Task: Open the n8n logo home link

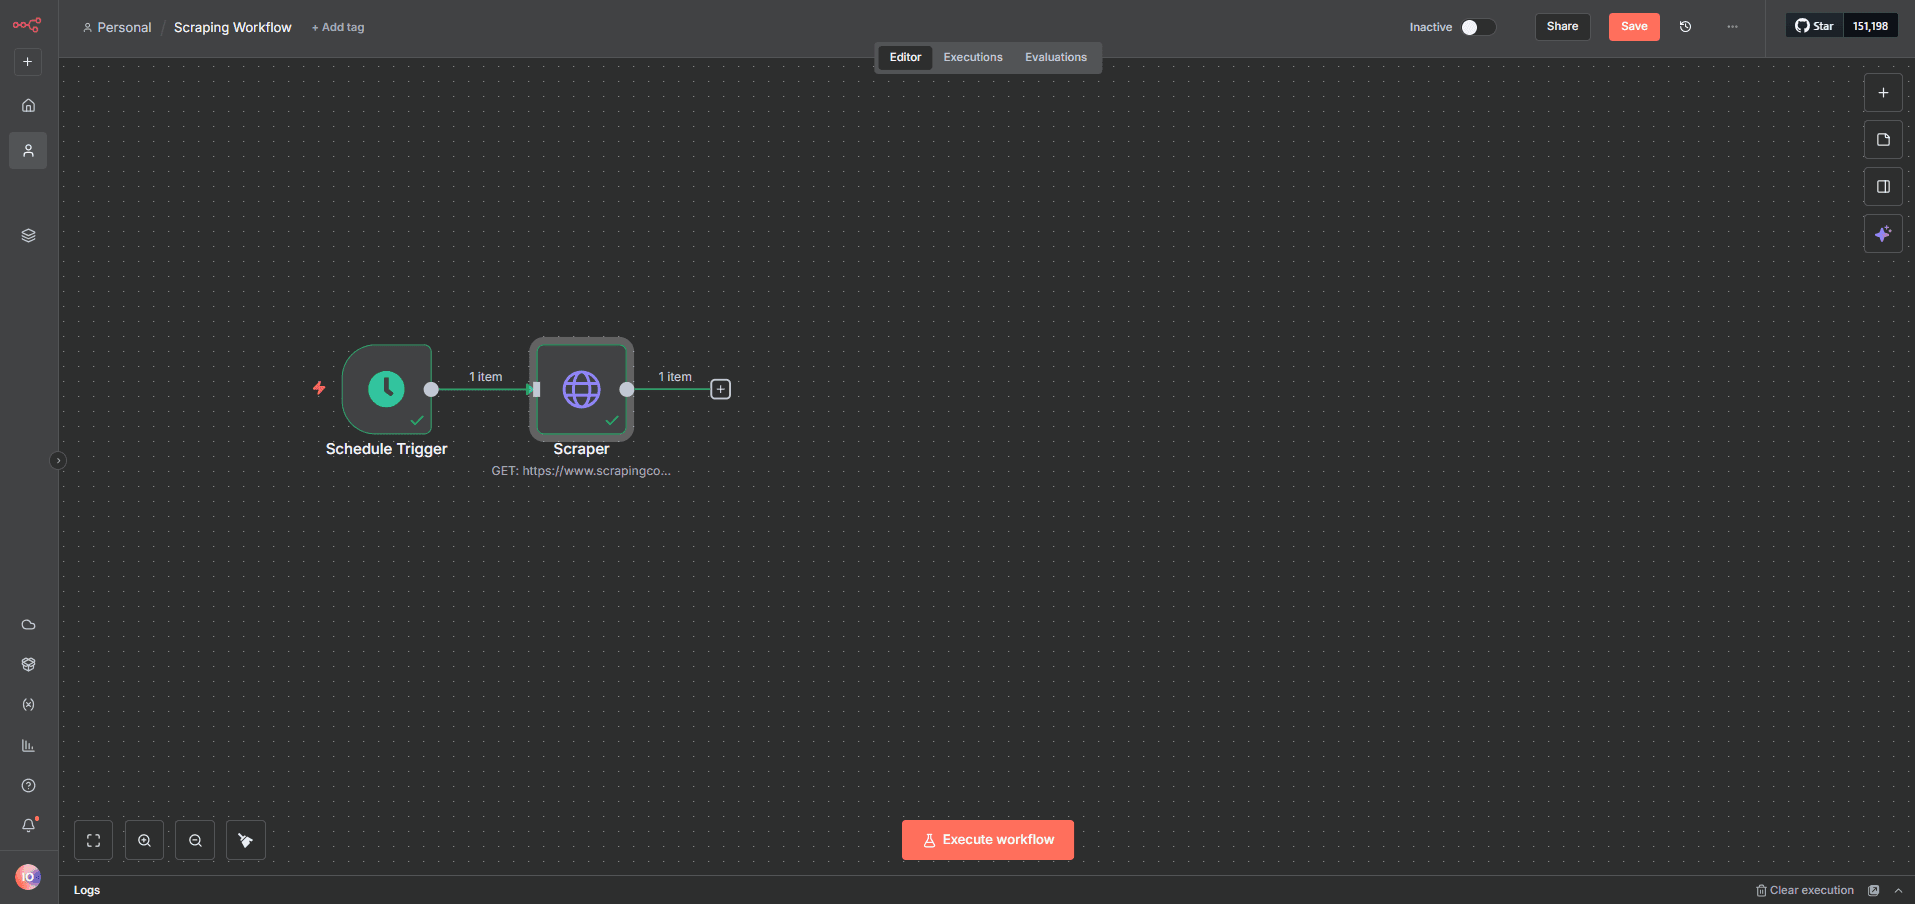Action: [27, 25]
